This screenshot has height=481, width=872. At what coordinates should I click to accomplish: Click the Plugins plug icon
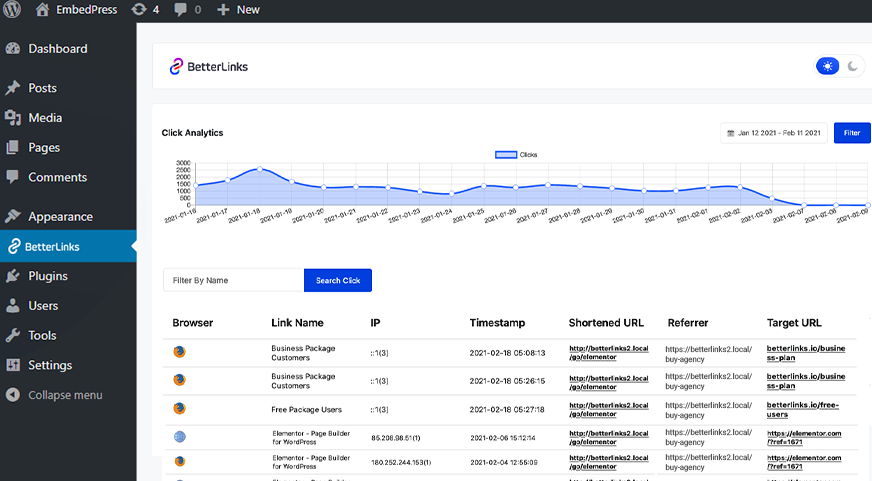[x=13, y=276]
